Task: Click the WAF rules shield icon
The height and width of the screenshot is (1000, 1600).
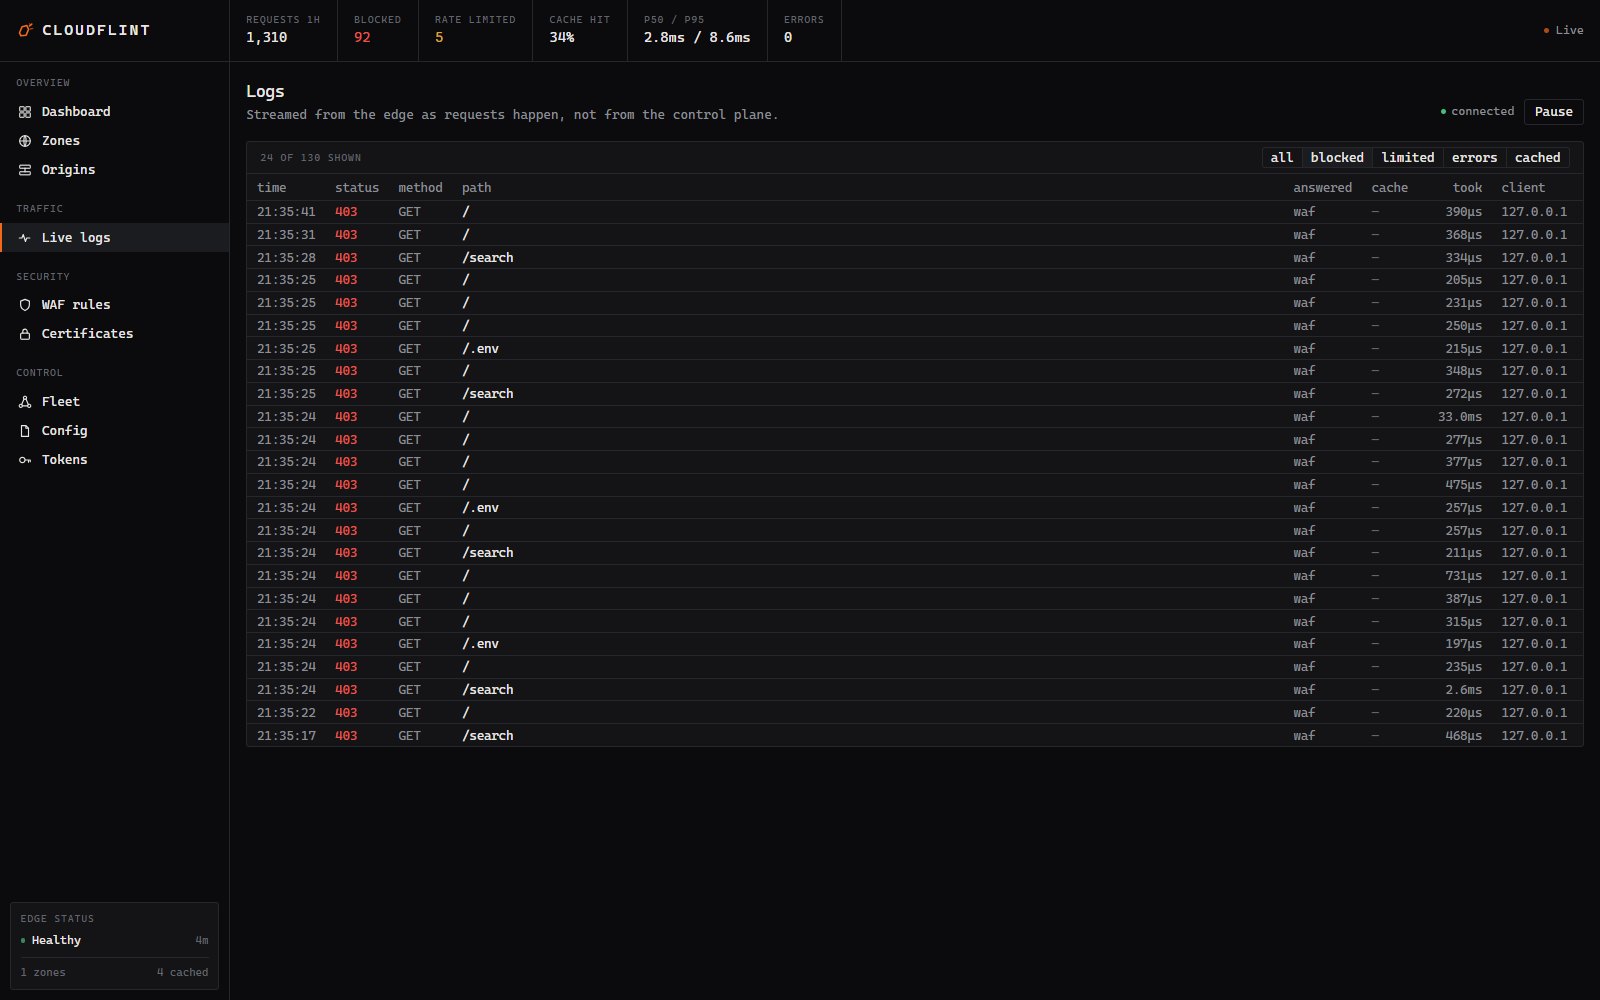Action: pyautogui.click(x=25, y=305)
